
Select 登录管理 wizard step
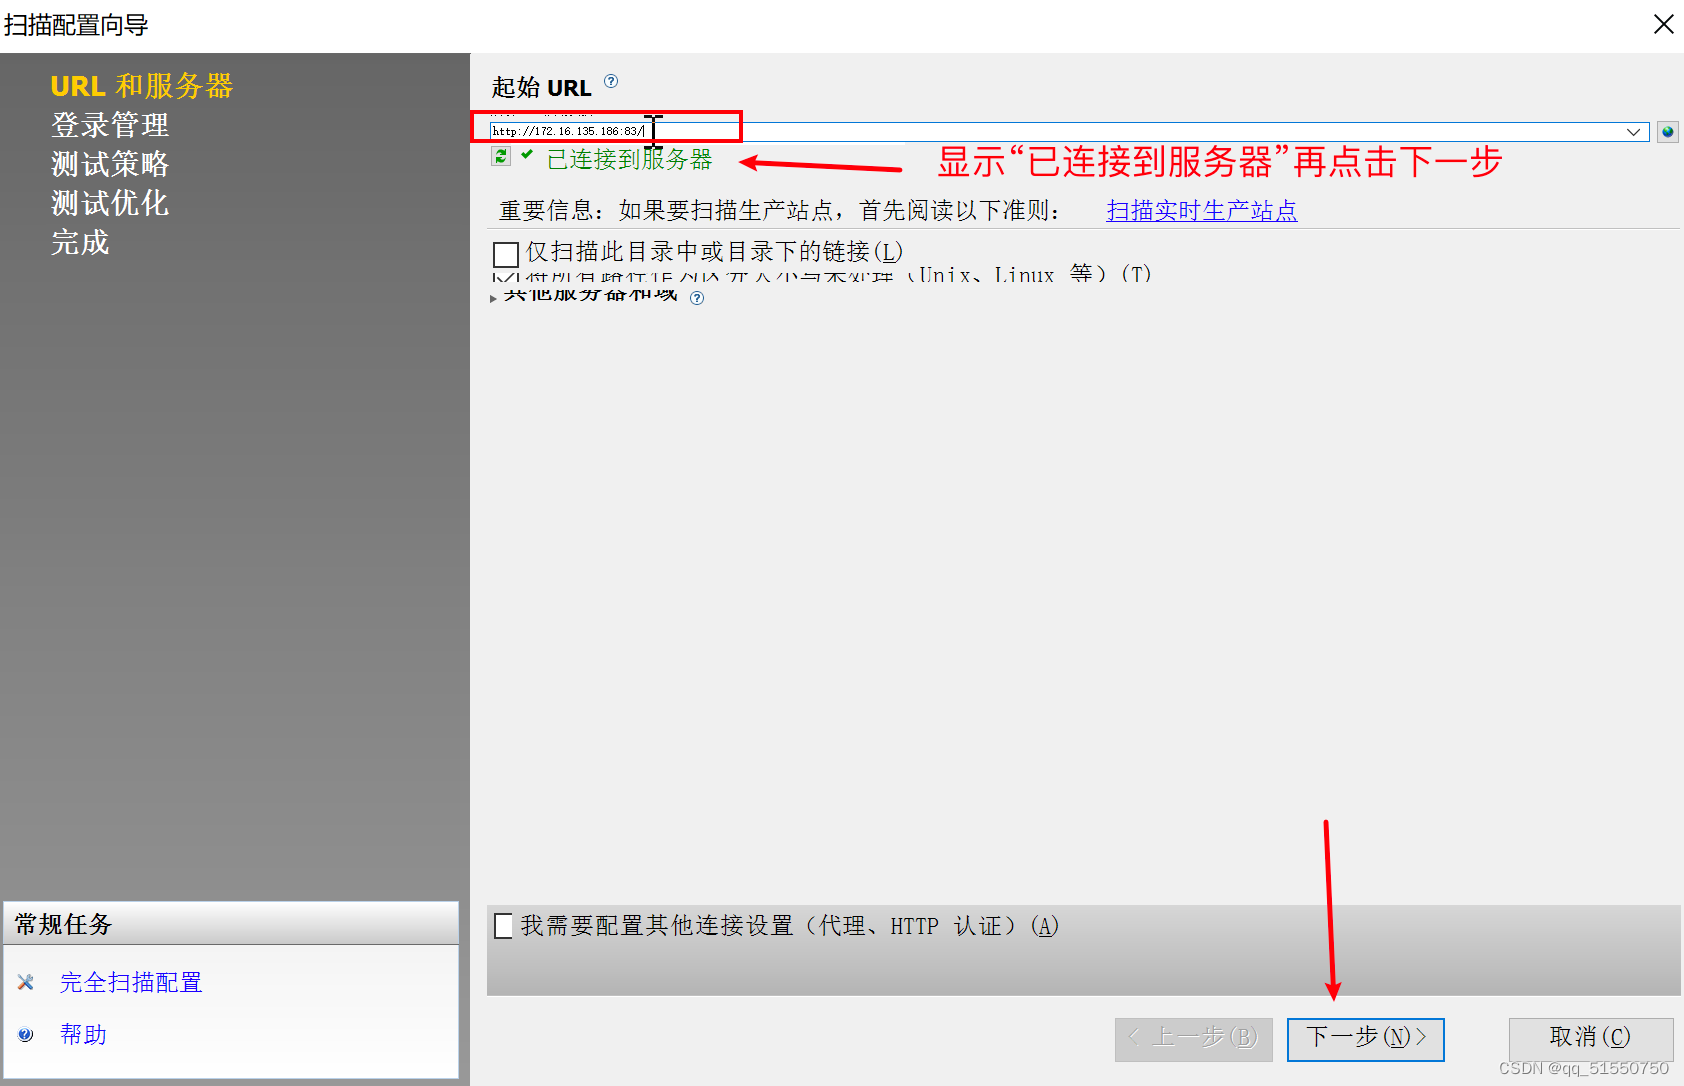[x=110, y=125]
